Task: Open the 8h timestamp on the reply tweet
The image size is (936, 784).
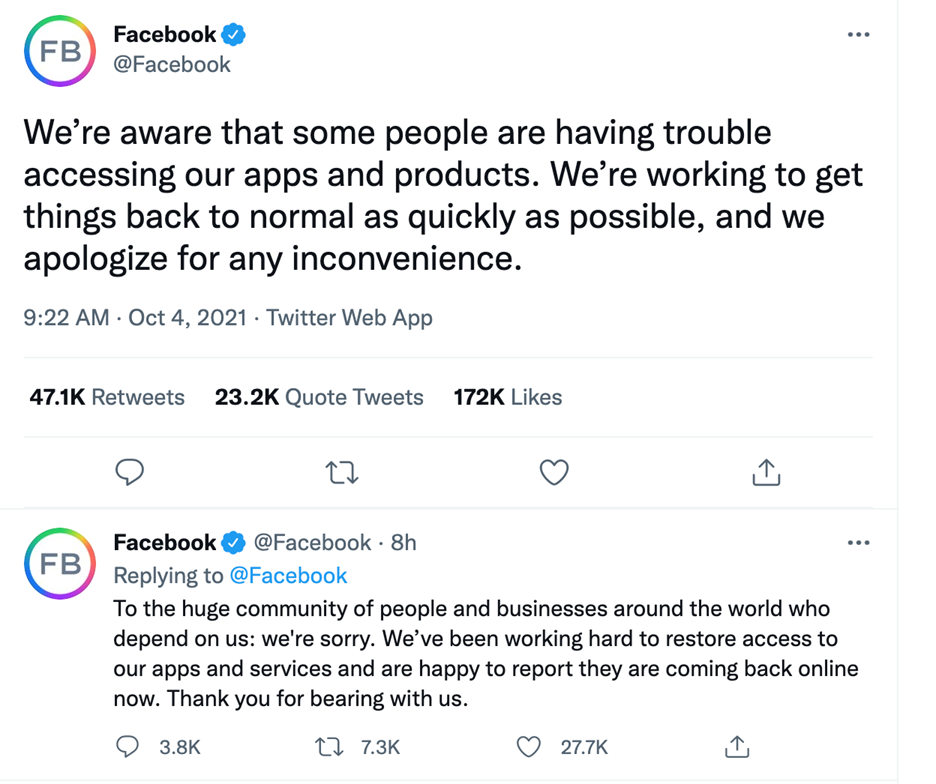Action: [x=403, y=543]
